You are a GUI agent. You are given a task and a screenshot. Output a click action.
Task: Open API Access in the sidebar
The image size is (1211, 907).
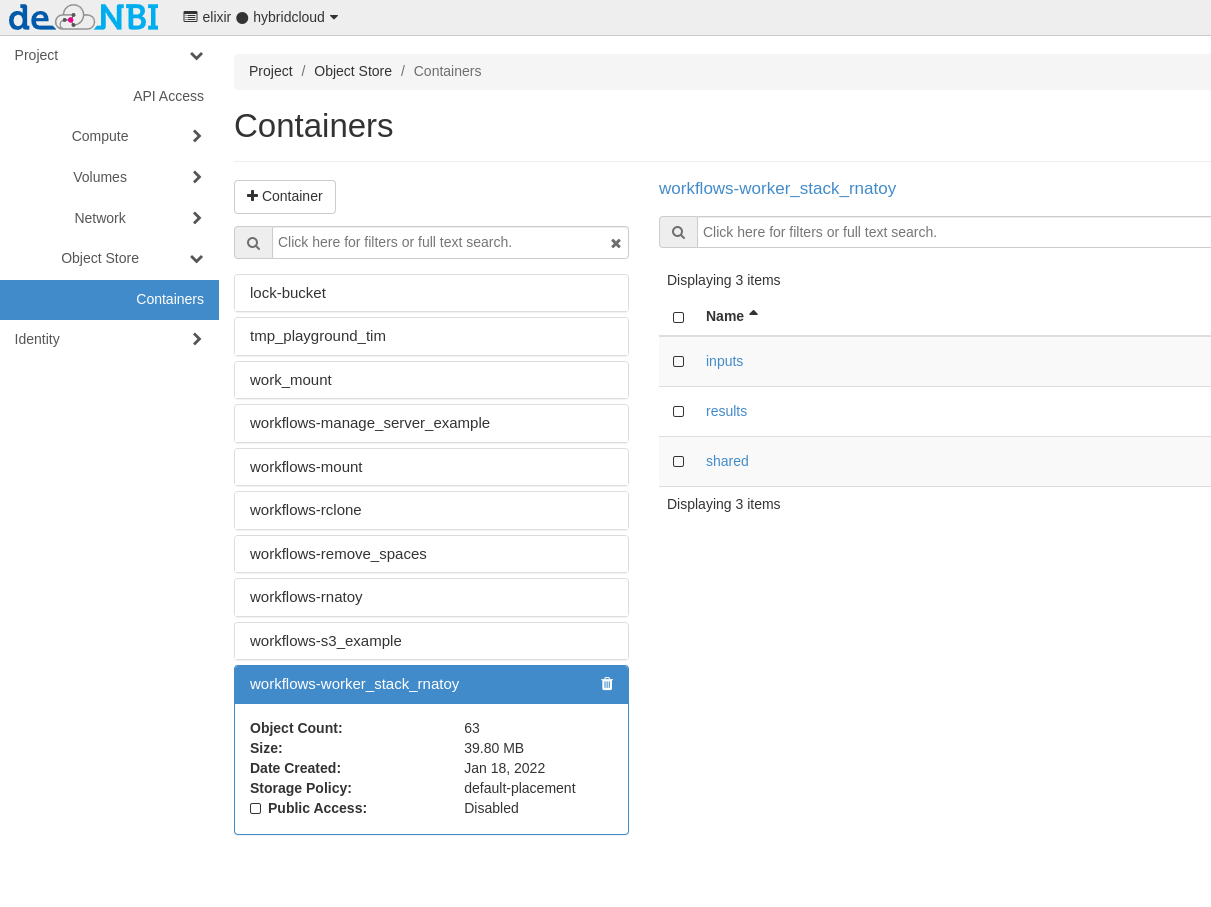coord(168,96)
